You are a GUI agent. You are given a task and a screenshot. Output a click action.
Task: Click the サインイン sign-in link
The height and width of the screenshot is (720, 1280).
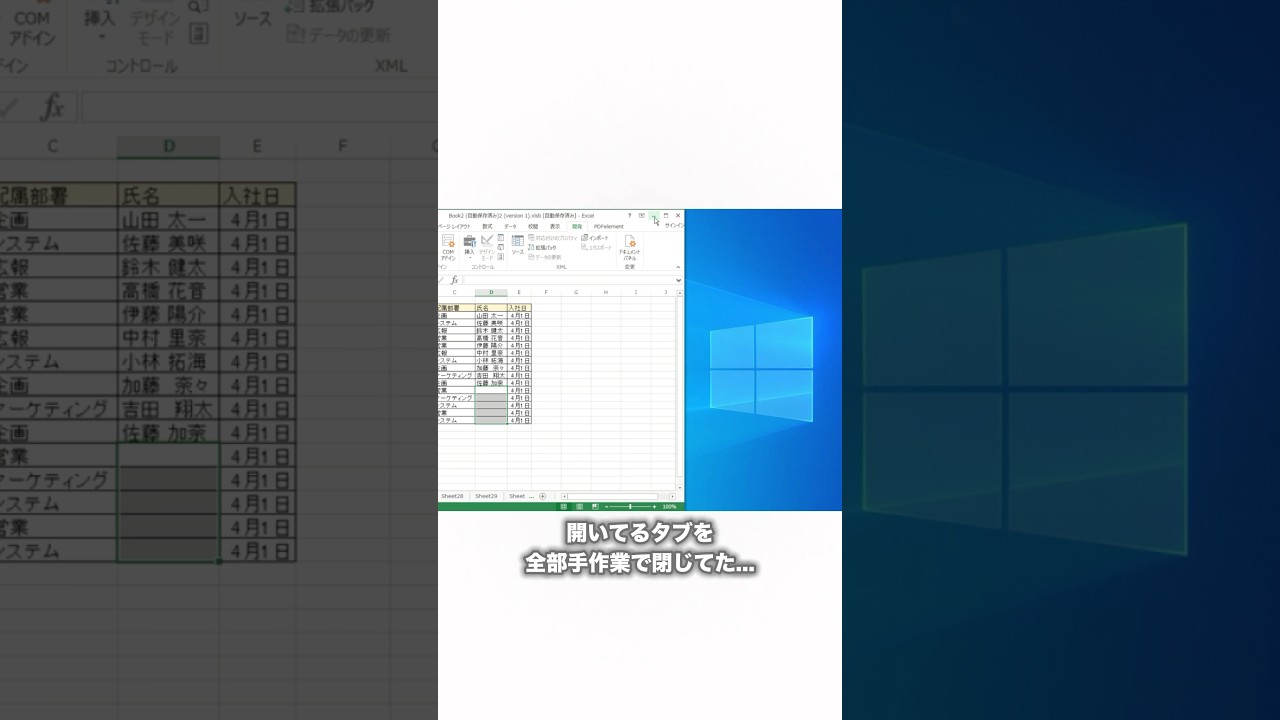[674, 226]
